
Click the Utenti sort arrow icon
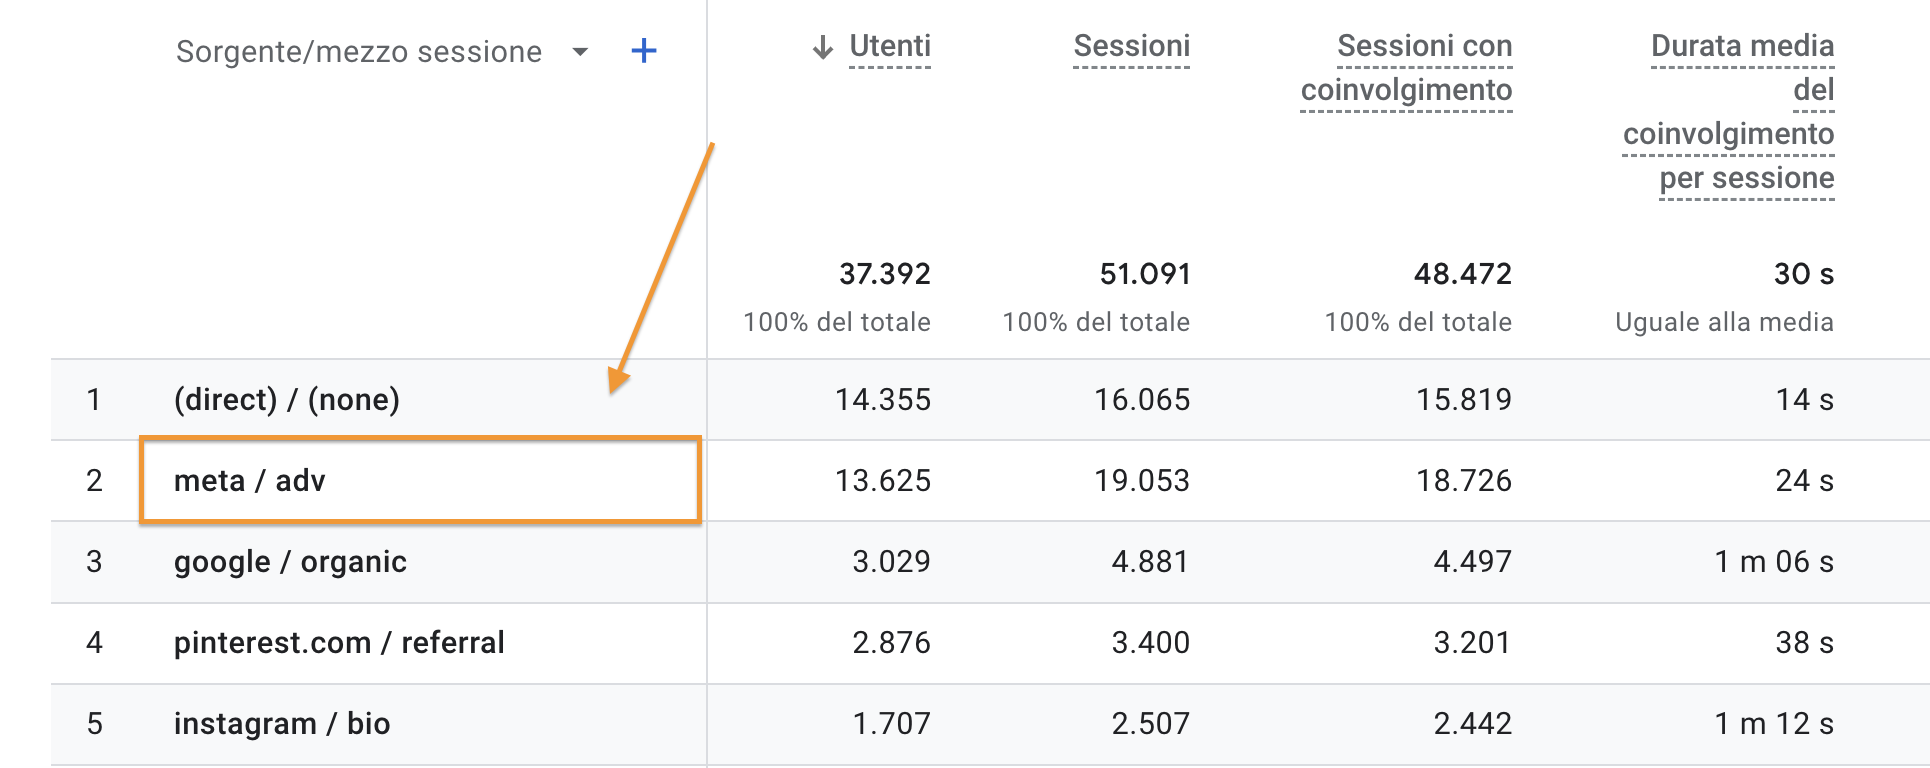(823, 47)
